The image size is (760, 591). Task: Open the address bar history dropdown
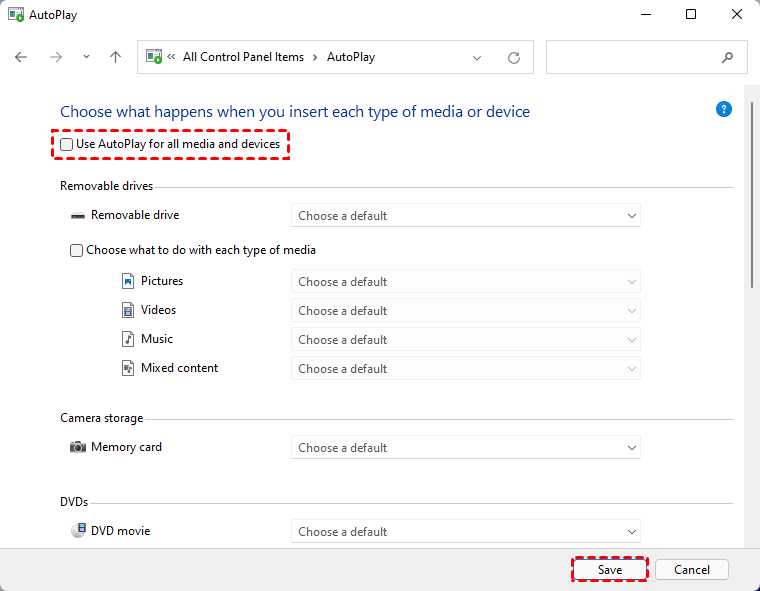tap(477, 58)
